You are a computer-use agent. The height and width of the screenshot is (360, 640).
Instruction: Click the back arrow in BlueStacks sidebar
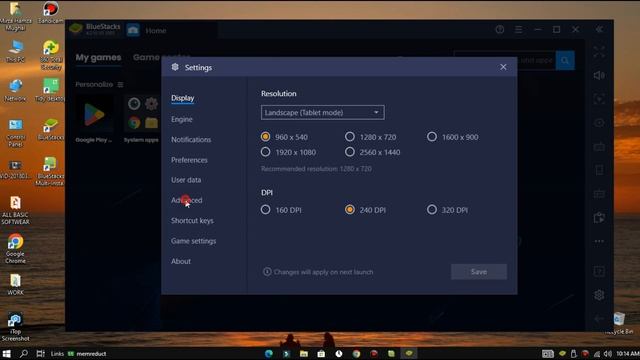point(599,318)
